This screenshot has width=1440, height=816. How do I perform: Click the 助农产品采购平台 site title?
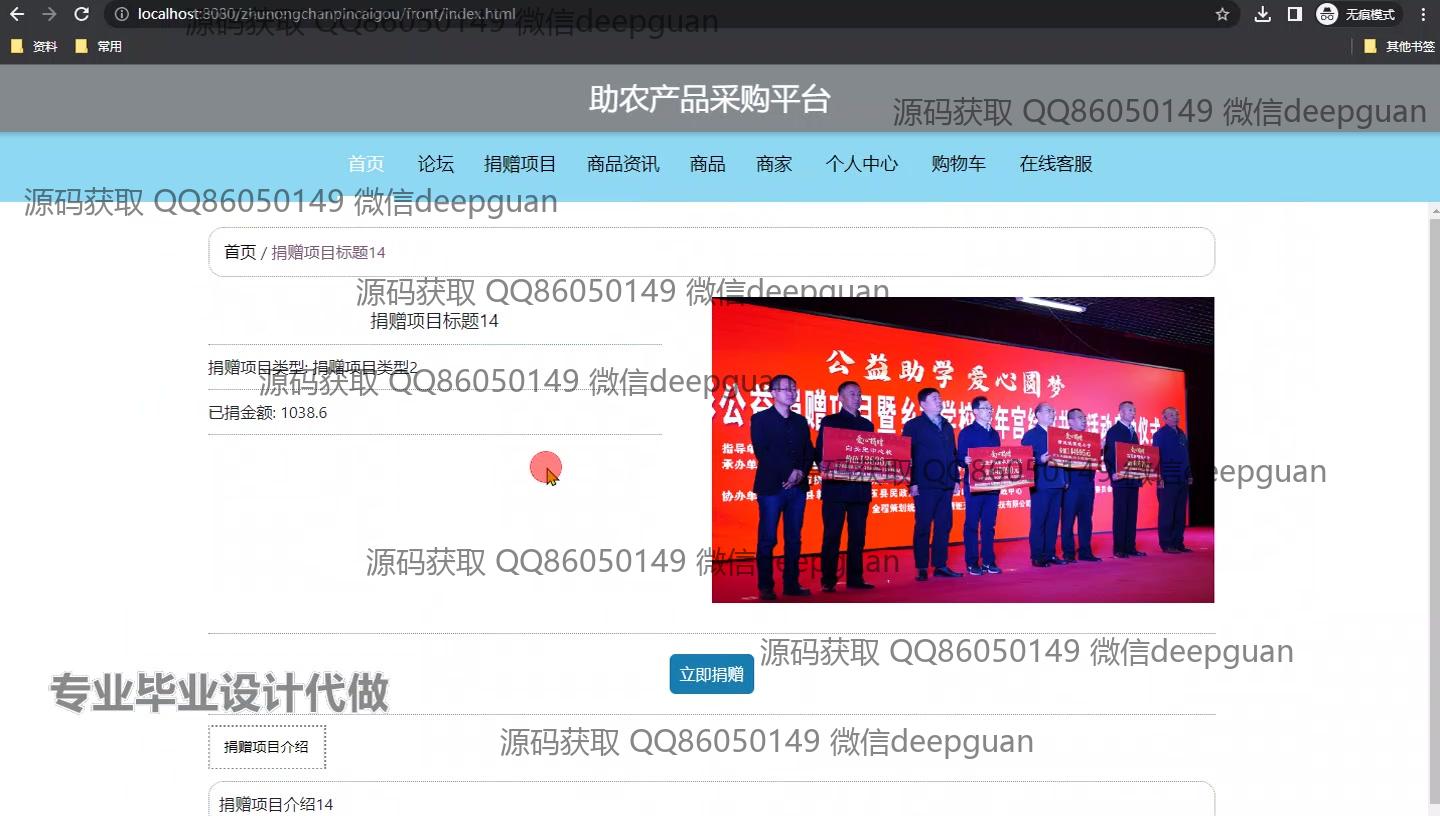click(710, 99)
